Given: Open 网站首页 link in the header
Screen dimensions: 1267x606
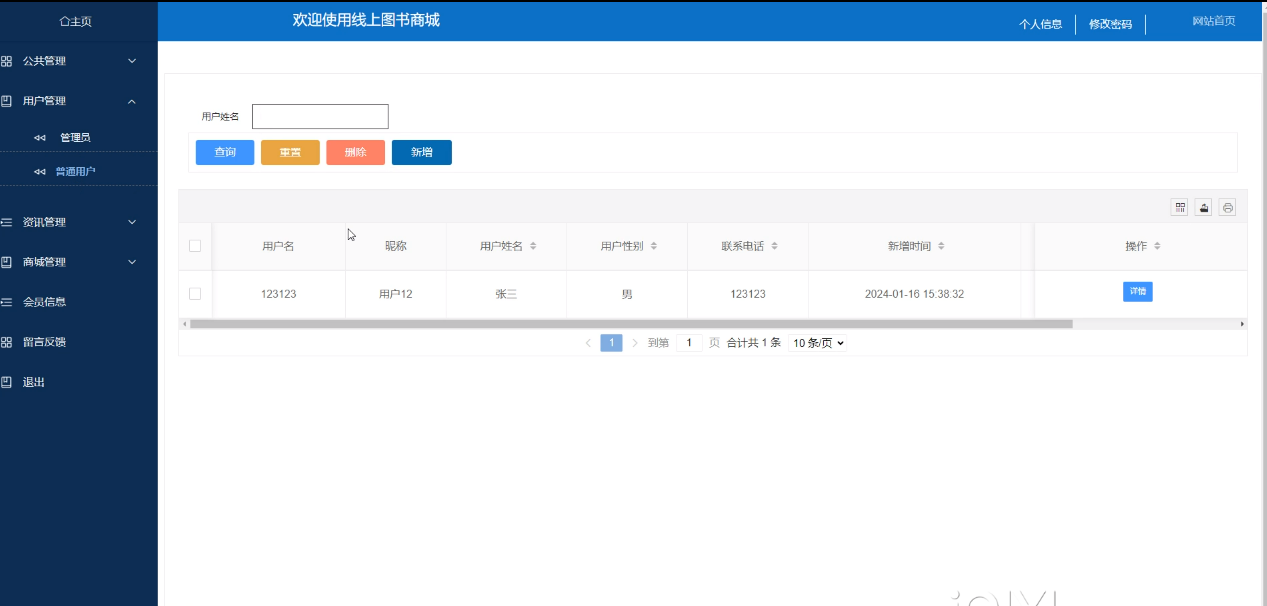Looking at the screenshot, I should [x=1214, y=21].
